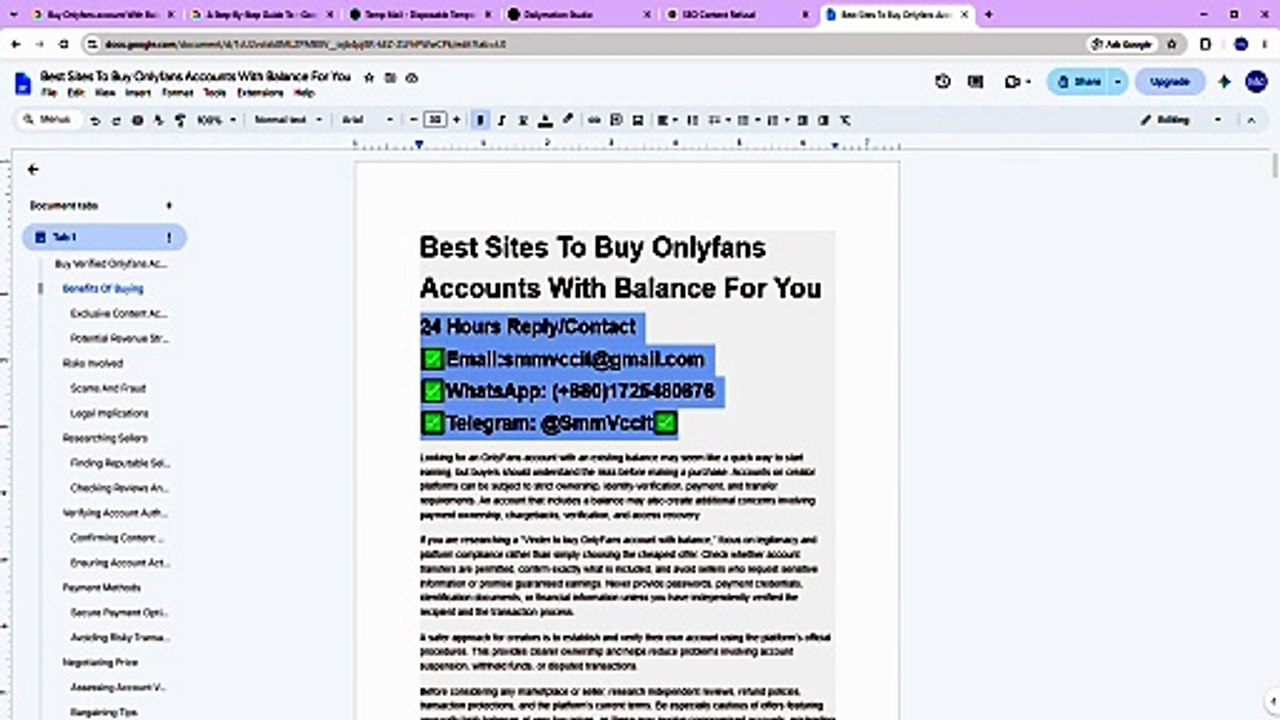Screen dimensions: 1280x720
Task: Open the Help menu
Action: click(x=304, y=93)
